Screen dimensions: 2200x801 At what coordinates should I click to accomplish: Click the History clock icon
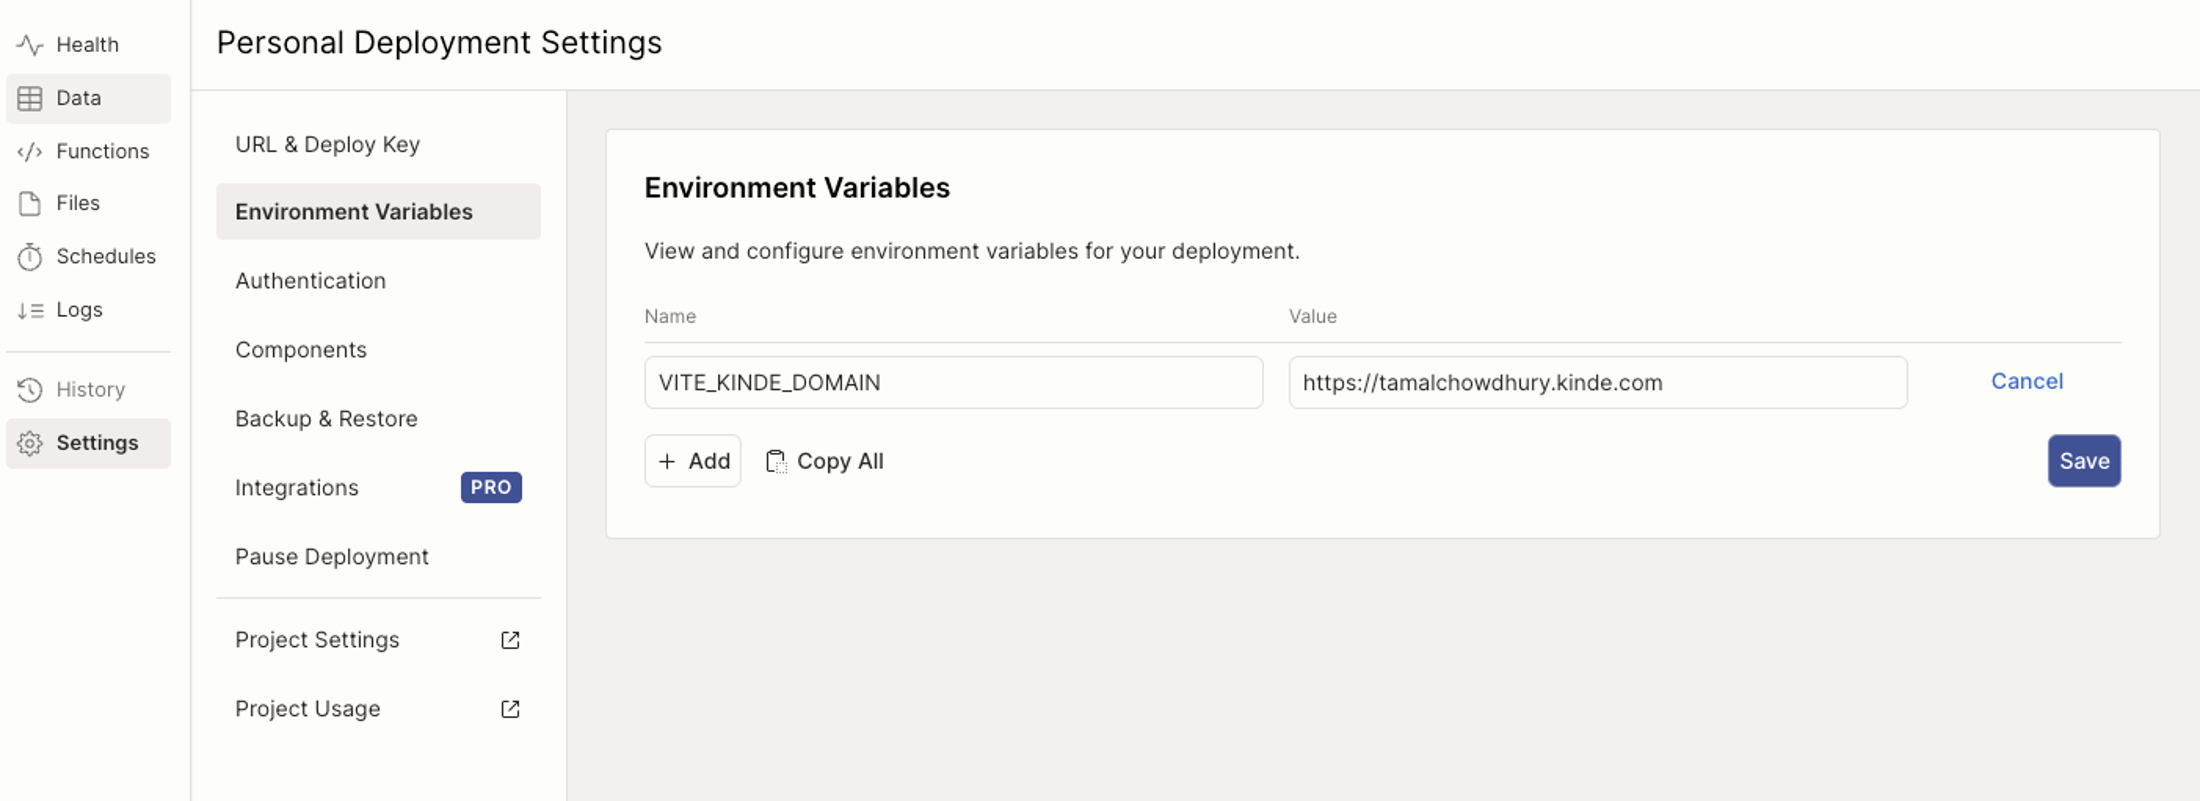pos(30,390)
